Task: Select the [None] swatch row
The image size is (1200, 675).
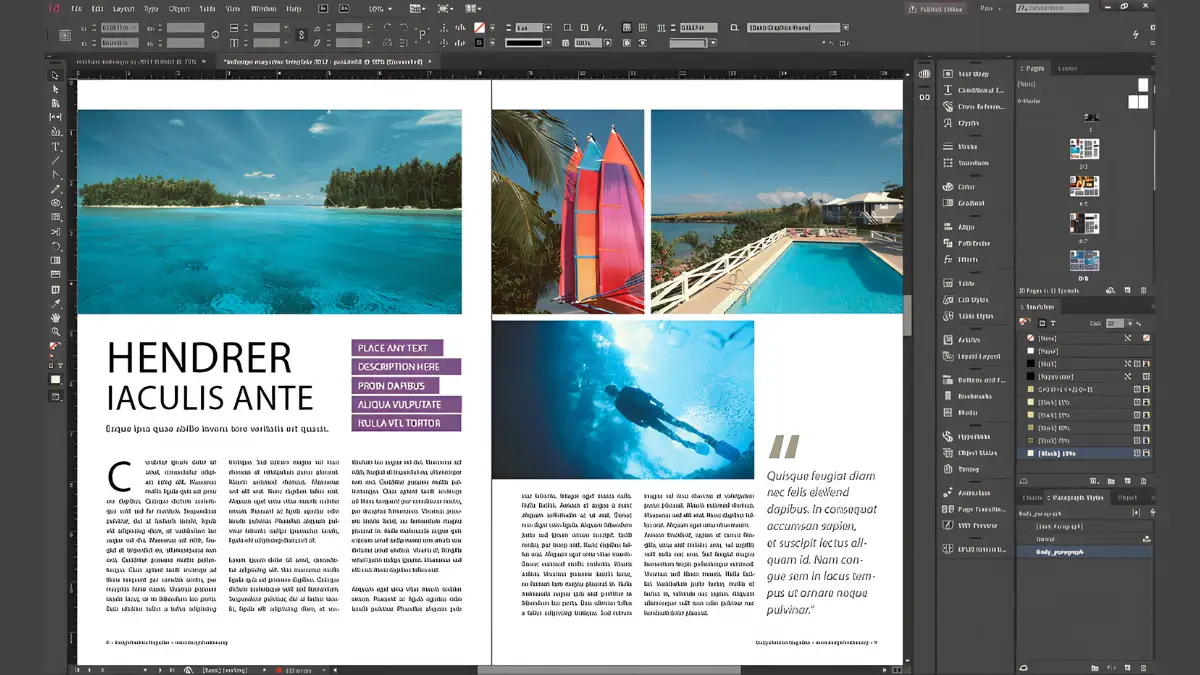Action: [1086, 338]
